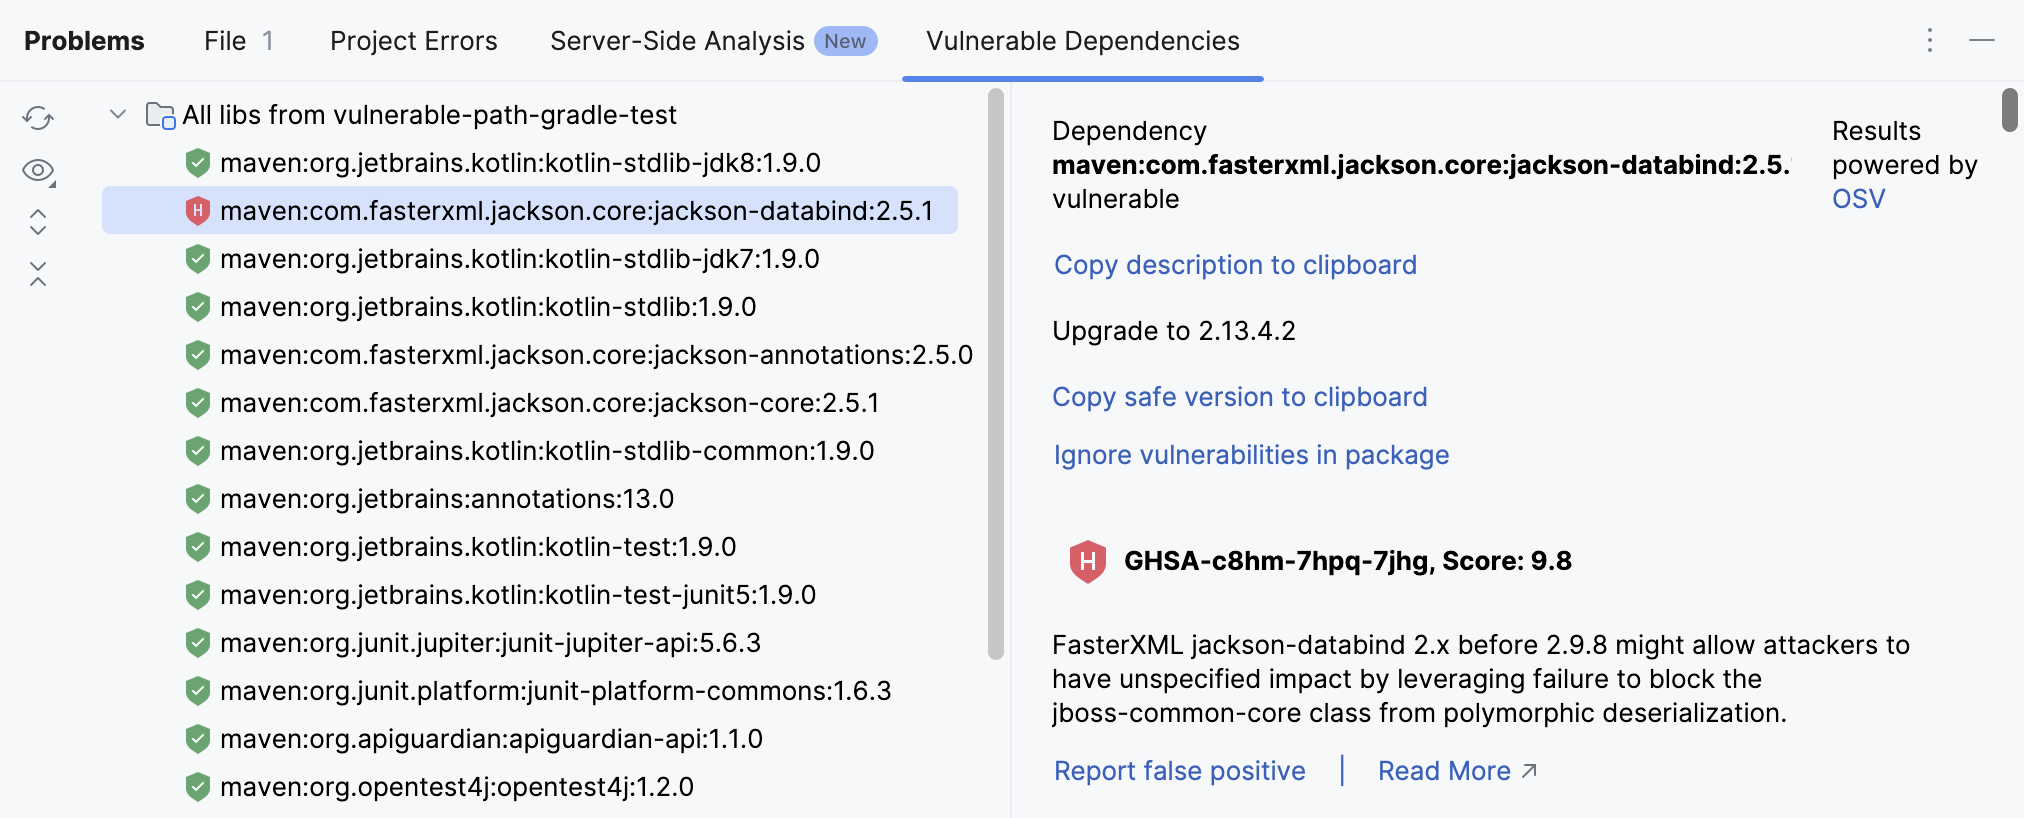Click the red H shield by GHSA-c8hm-7hpq-7jhg

coord(1088,561)
